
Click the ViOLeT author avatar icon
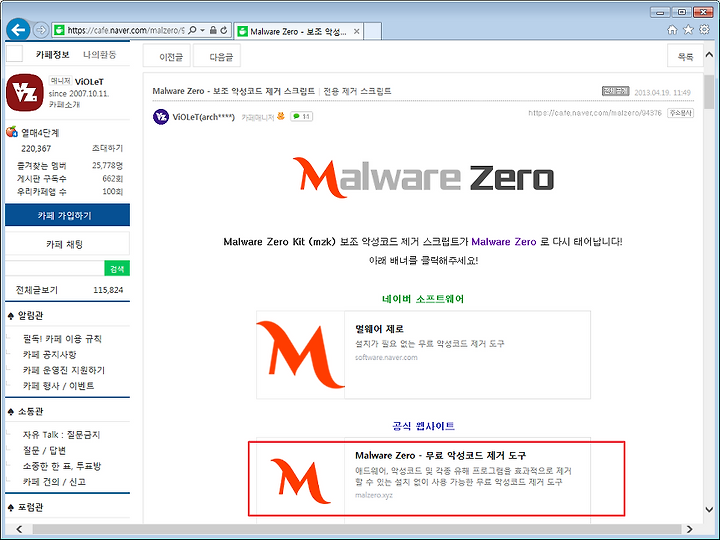coord(161,117)
